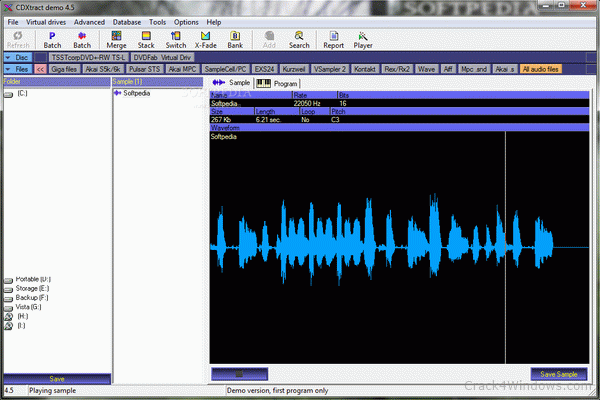Select the Backup [F:] drive
Viewport: 600px width, 400px height.
(26, 298)
